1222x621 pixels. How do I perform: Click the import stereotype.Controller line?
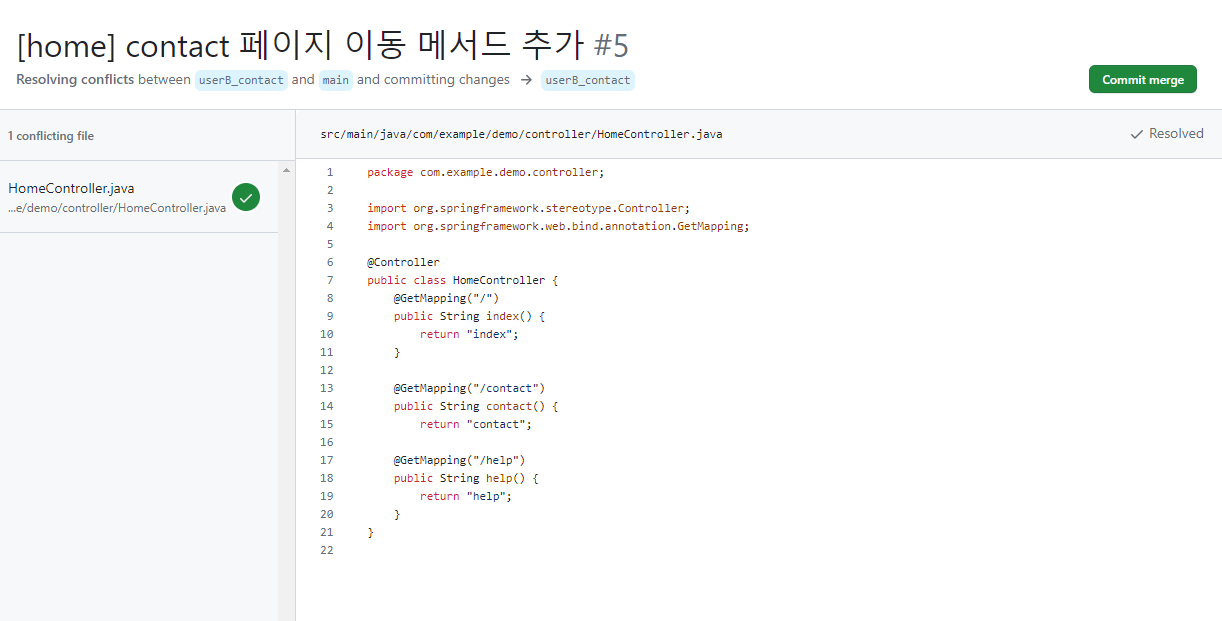[x=528, y=208]
